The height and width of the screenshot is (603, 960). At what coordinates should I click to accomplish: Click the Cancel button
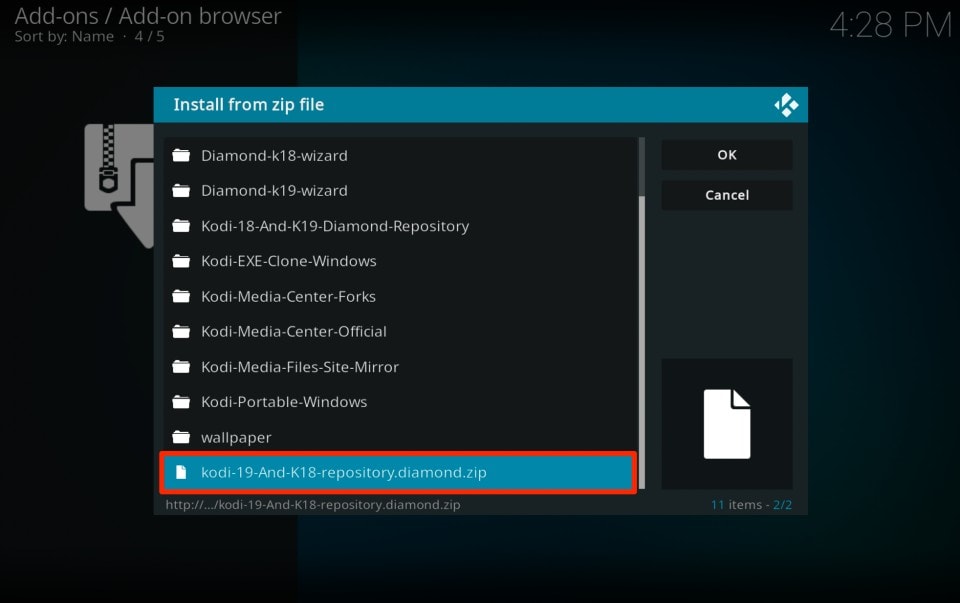pos(727,195)
